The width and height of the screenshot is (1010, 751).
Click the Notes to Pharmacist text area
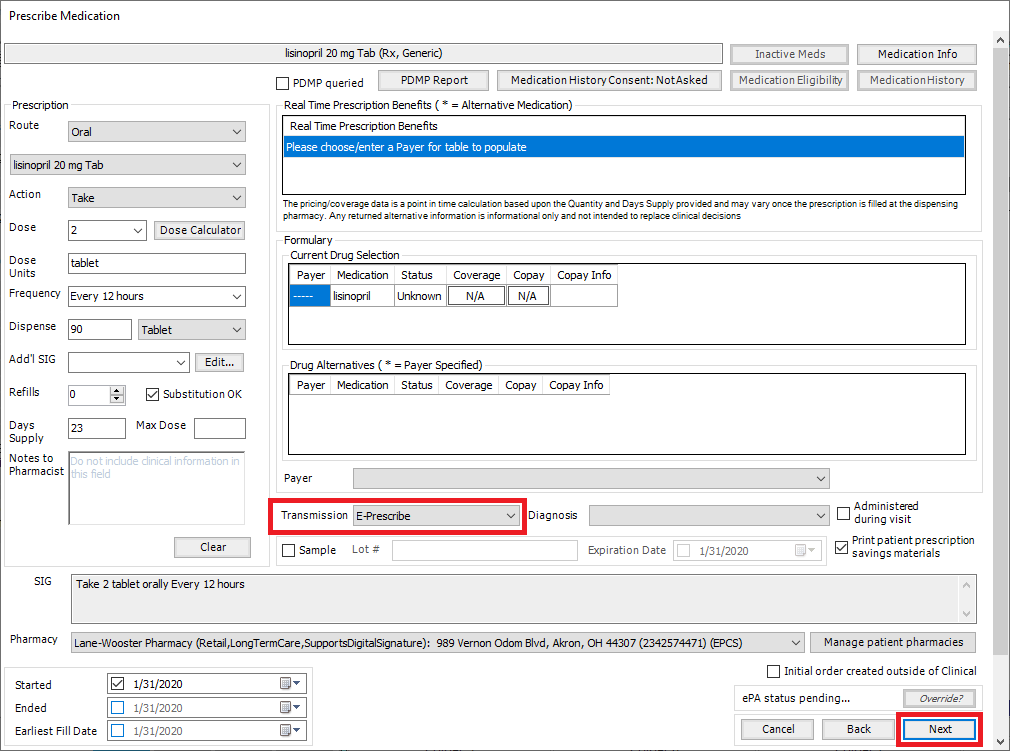(x=157, y=488)
